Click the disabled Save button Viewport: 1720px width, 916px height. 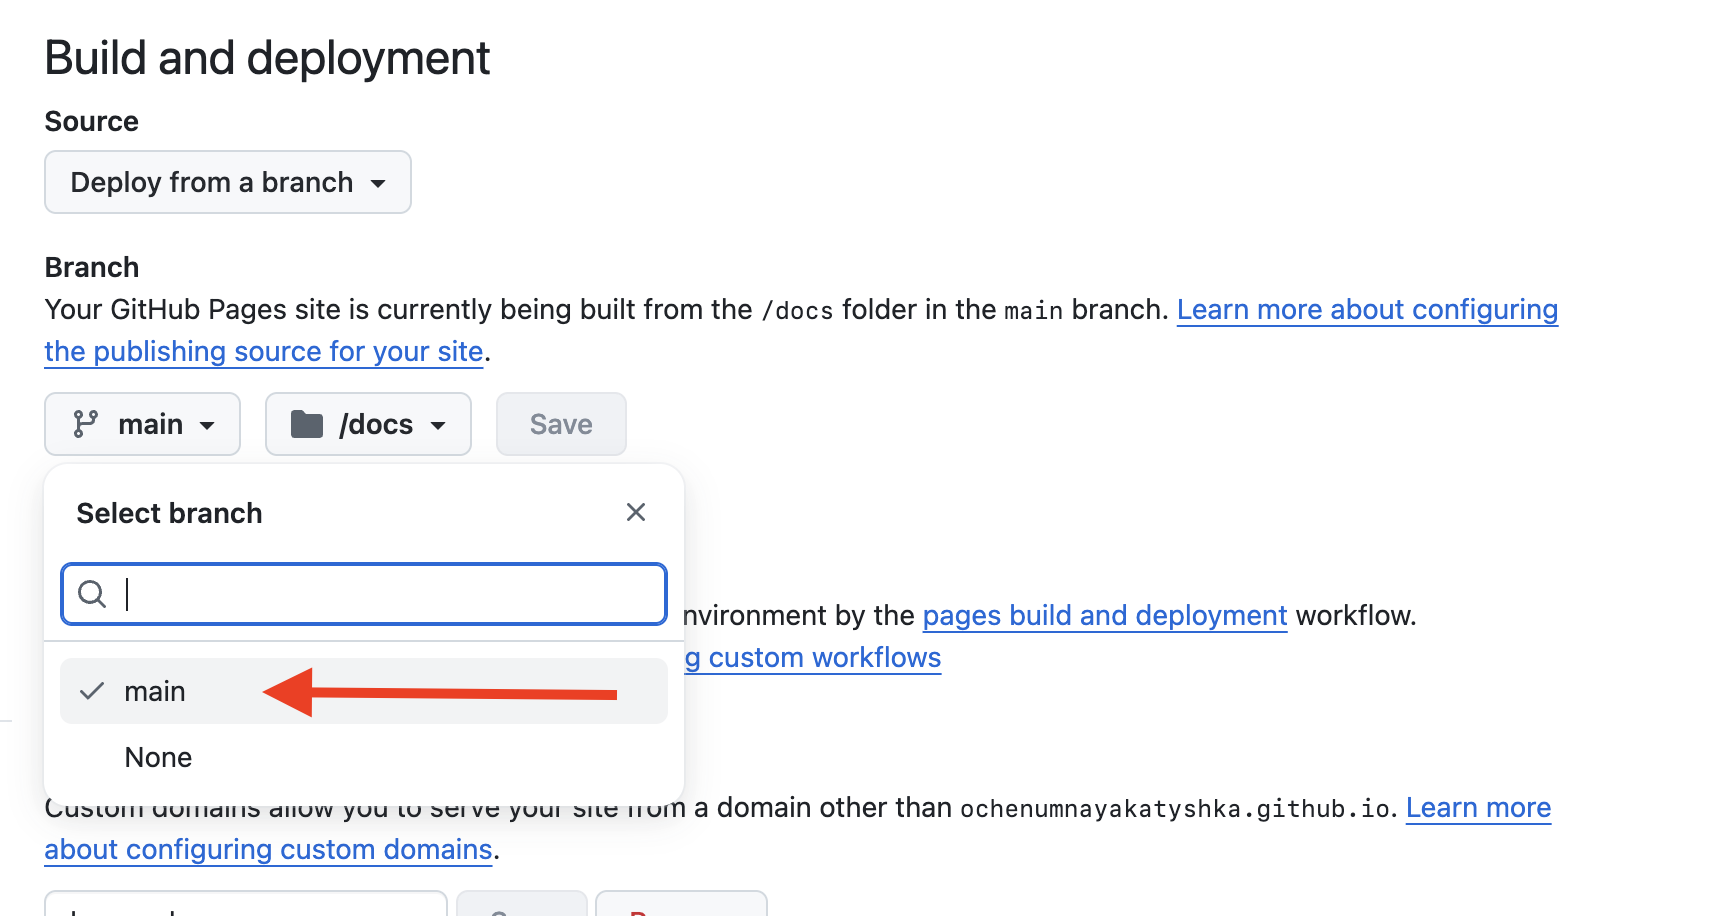[x=561, y=424]
